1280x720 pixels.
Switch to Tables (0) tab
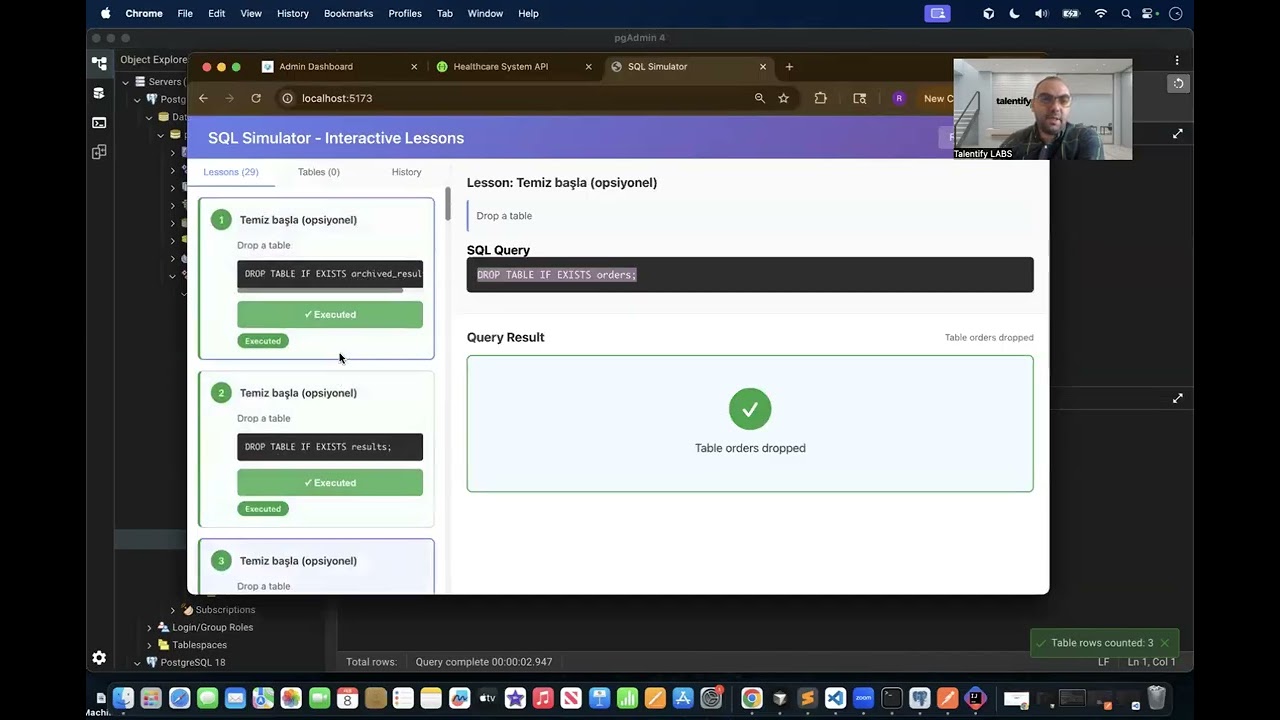coord(319,172)
